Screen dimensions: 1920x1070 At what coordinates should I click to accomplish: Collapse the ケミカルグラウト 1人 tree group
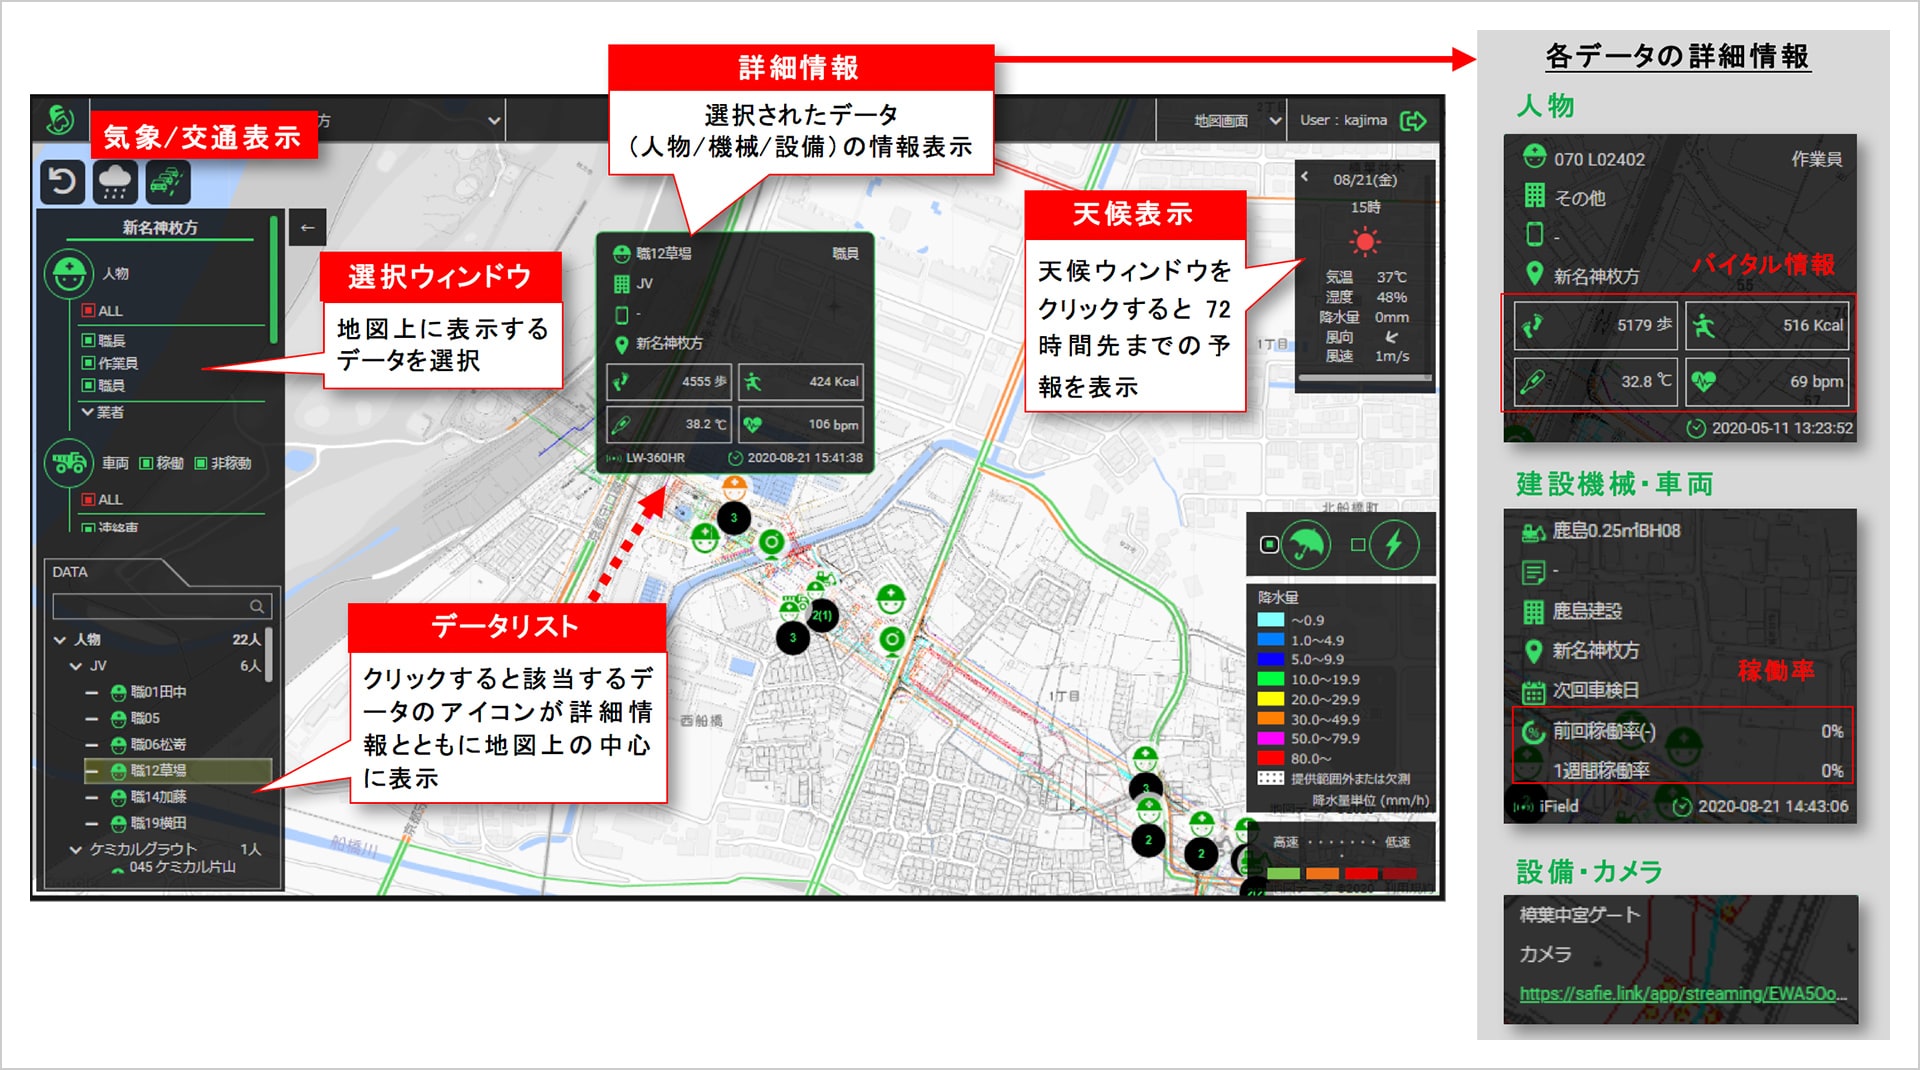[x=76, y=850]
